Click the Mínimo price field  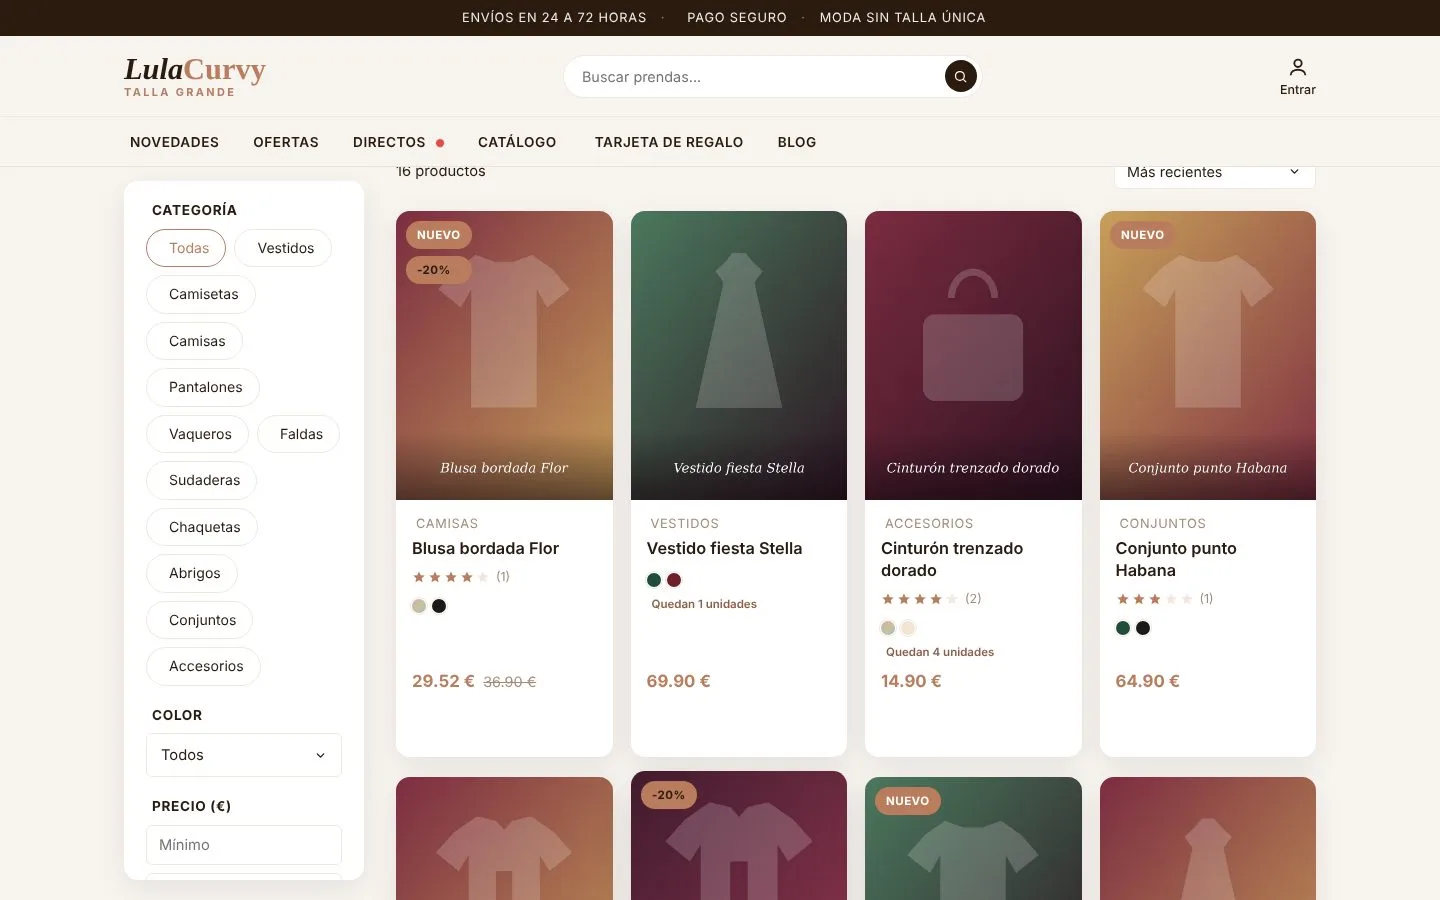244,845
